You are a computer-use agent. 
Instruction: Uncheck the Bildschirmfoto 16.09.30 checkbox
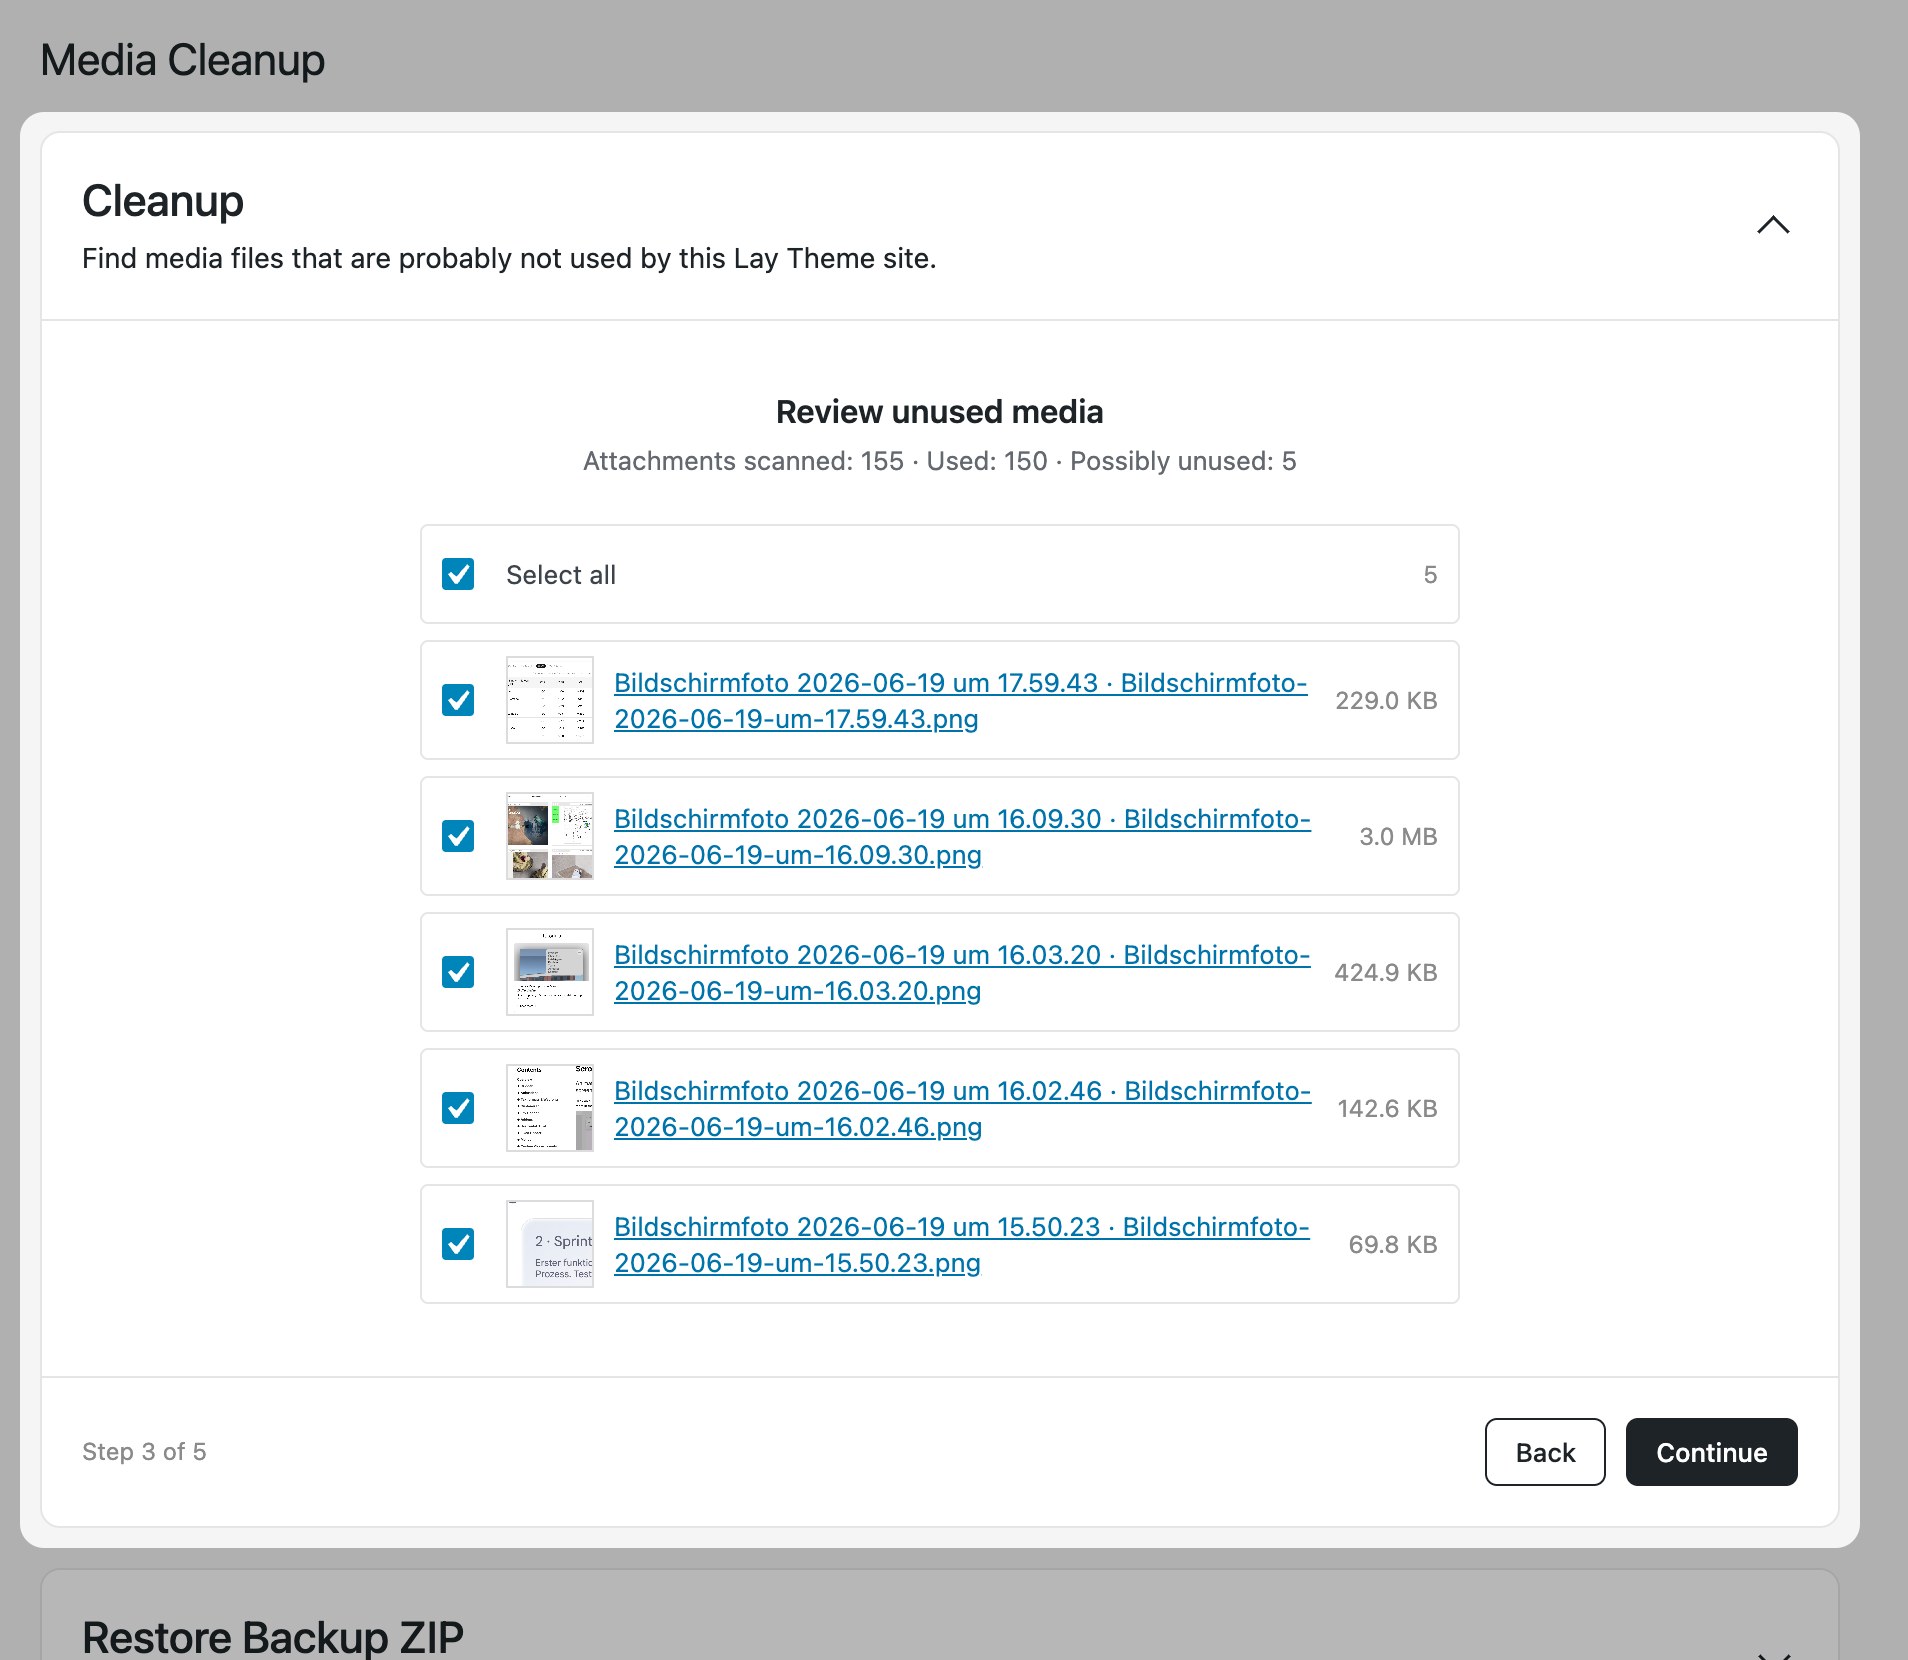(x=458, y=836)
